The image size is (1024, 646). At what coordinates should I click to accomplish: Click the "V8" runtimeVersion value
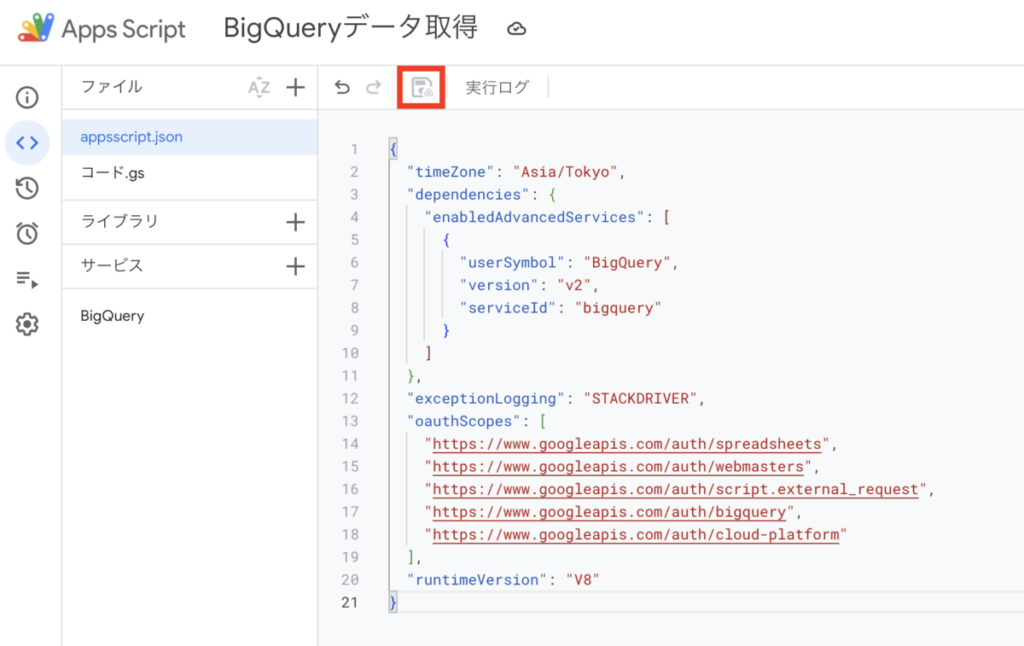[583, 580]
